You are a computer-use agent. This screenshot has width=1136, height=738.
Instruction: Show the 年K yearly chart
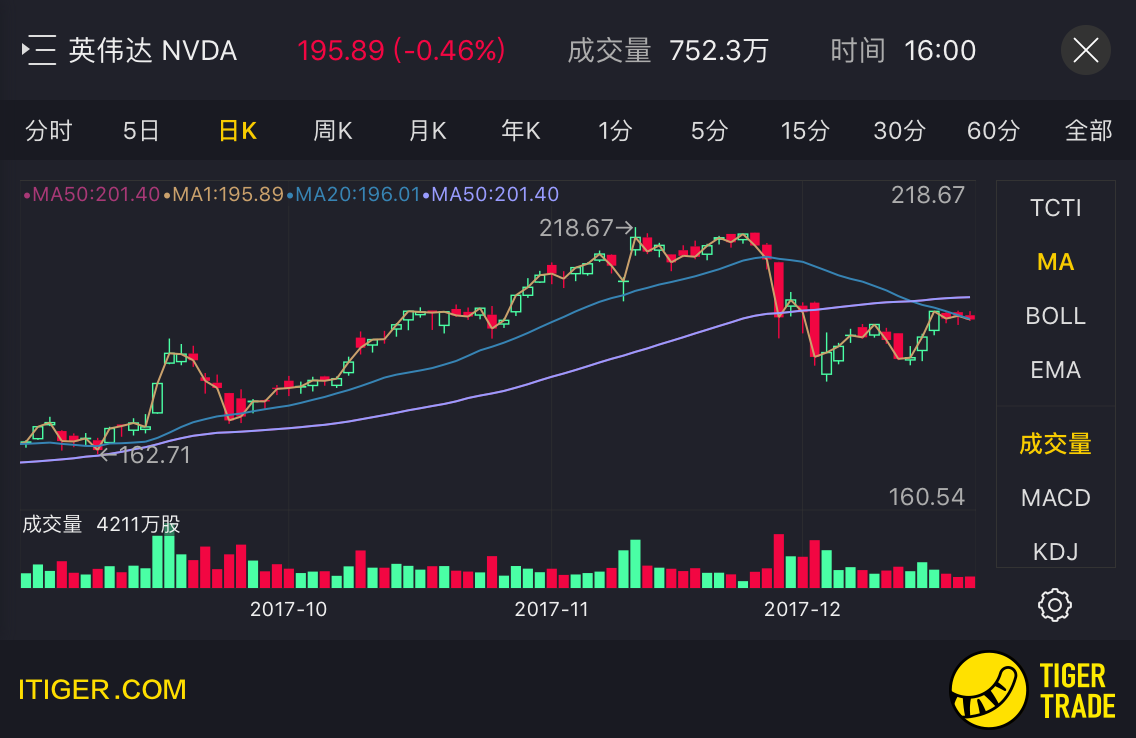pos(521,131)
